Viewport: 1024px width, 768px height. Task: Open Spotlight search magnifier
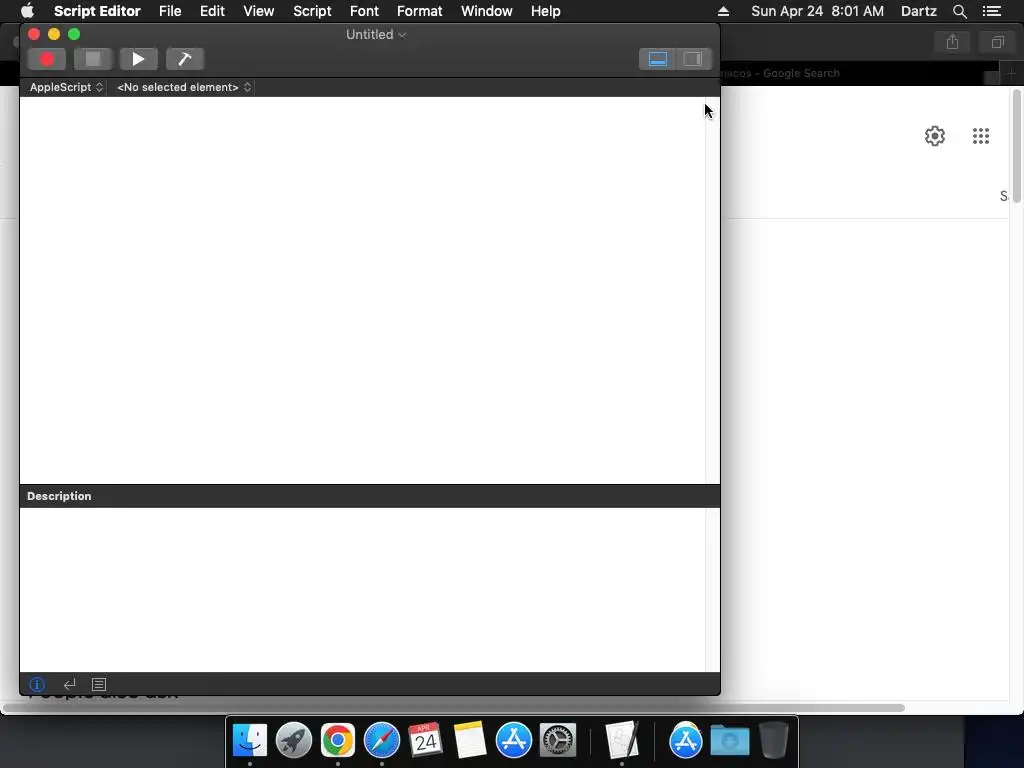[959, 11]
